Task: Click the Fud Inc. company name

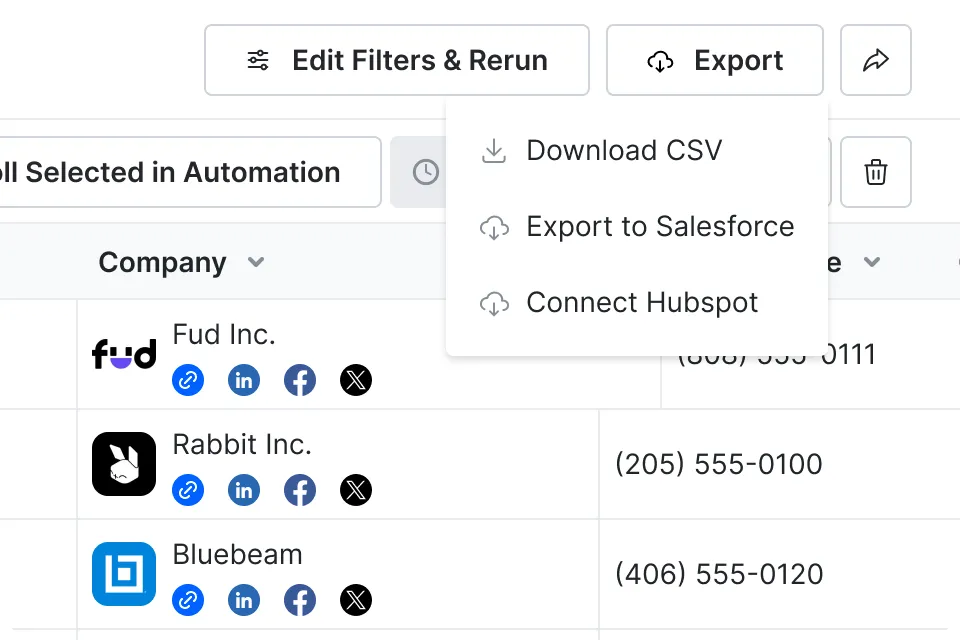Action: coord(224,334)
